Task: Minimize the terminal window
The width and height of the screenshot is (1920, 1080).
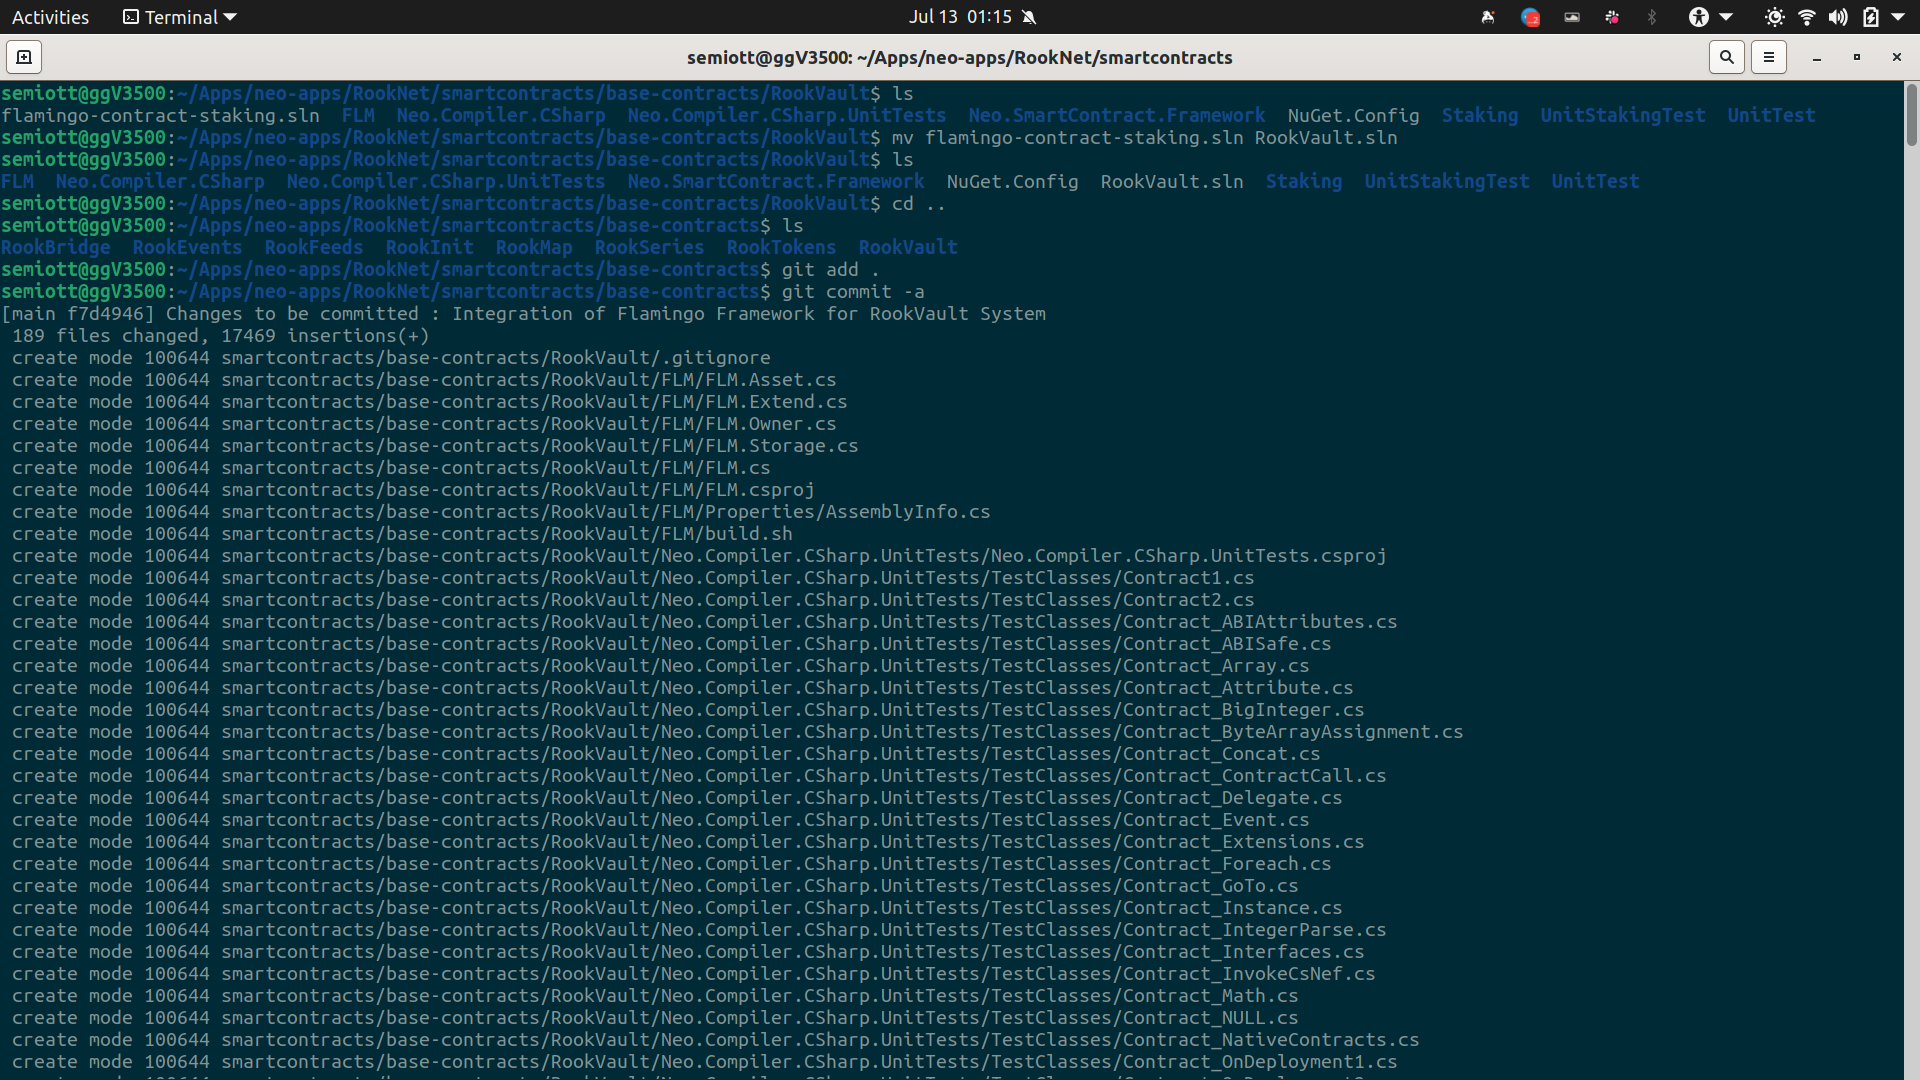Action: click(1817, 57)
